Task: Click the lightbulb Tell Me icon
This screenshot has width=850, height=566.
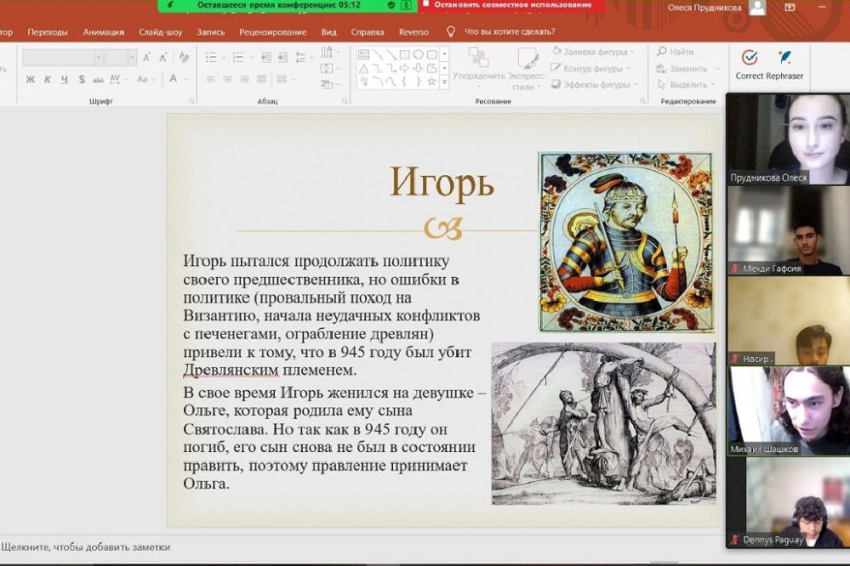Action: (450, 32)
